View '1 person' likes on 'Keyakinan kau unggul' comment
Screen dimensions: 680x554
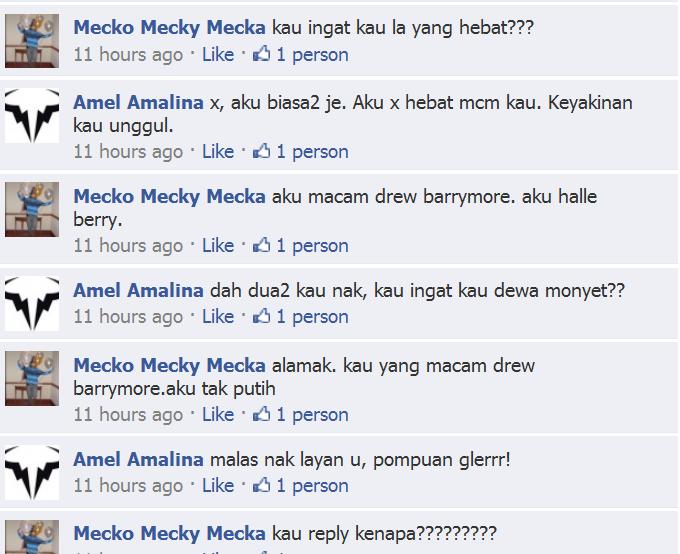click(312, 151)
